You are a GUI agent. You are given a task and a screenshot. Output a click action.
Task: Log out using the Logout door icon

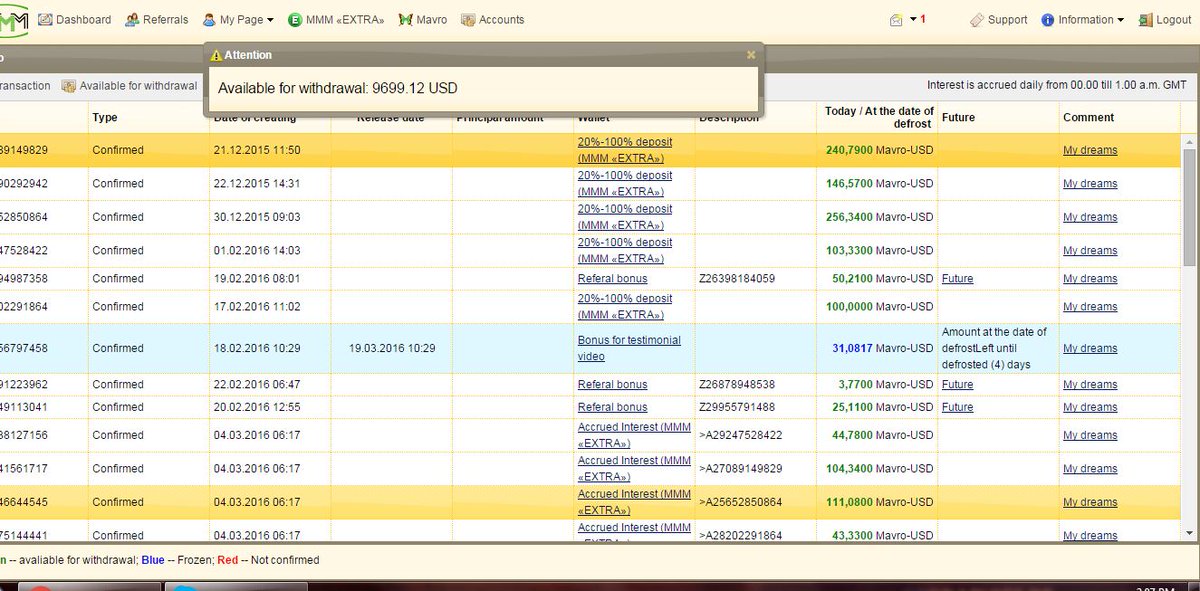(x=1146, y=20)
